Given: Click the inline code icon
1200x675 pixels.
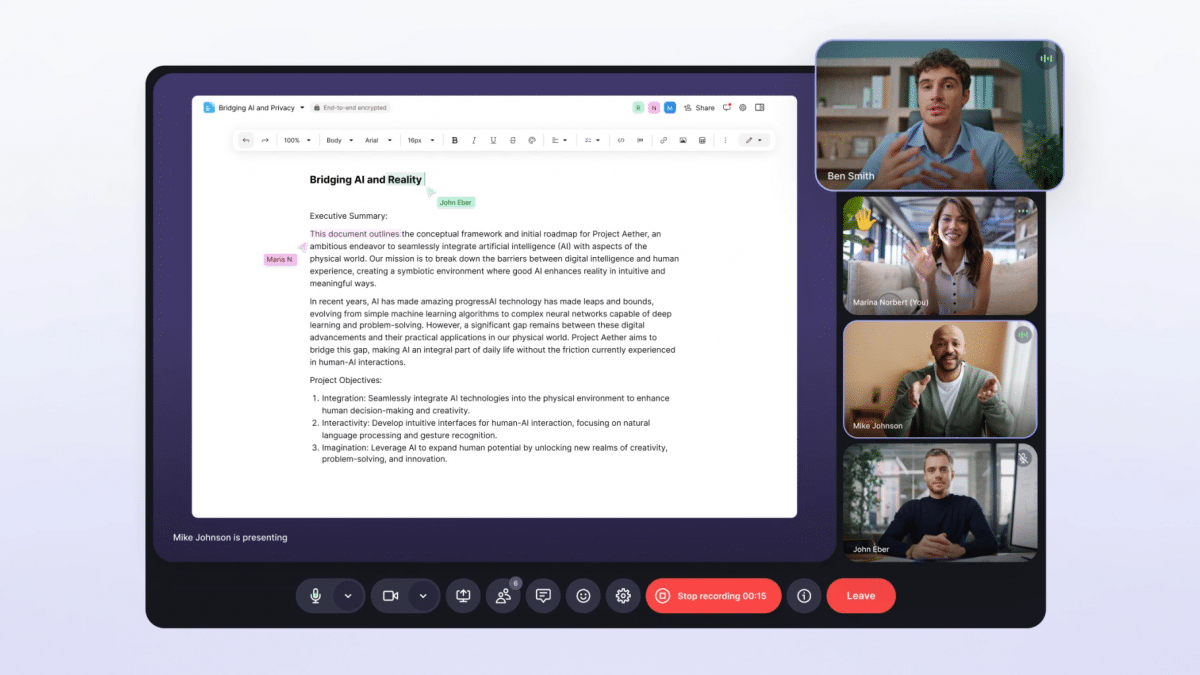Looking at the screenshot, I should point(621,140).
